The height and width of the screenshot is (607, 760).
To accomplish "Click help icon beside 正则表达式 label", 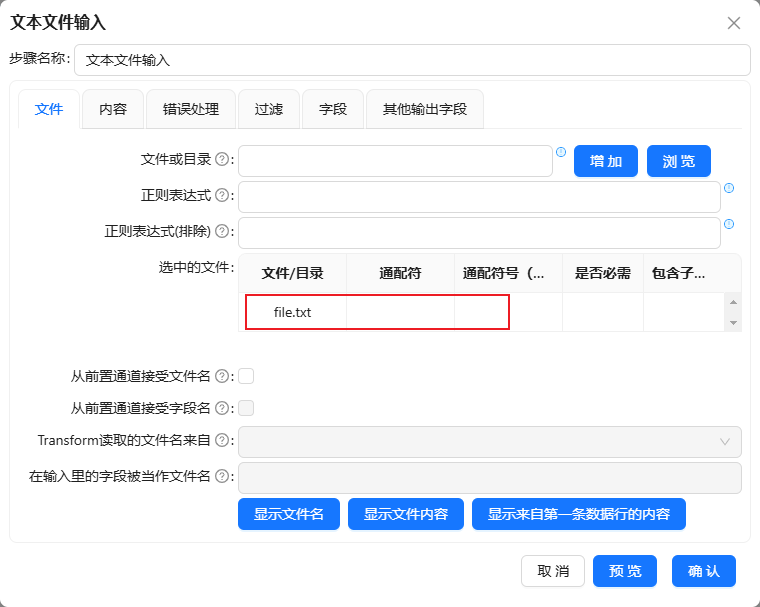I will point(222,196).
